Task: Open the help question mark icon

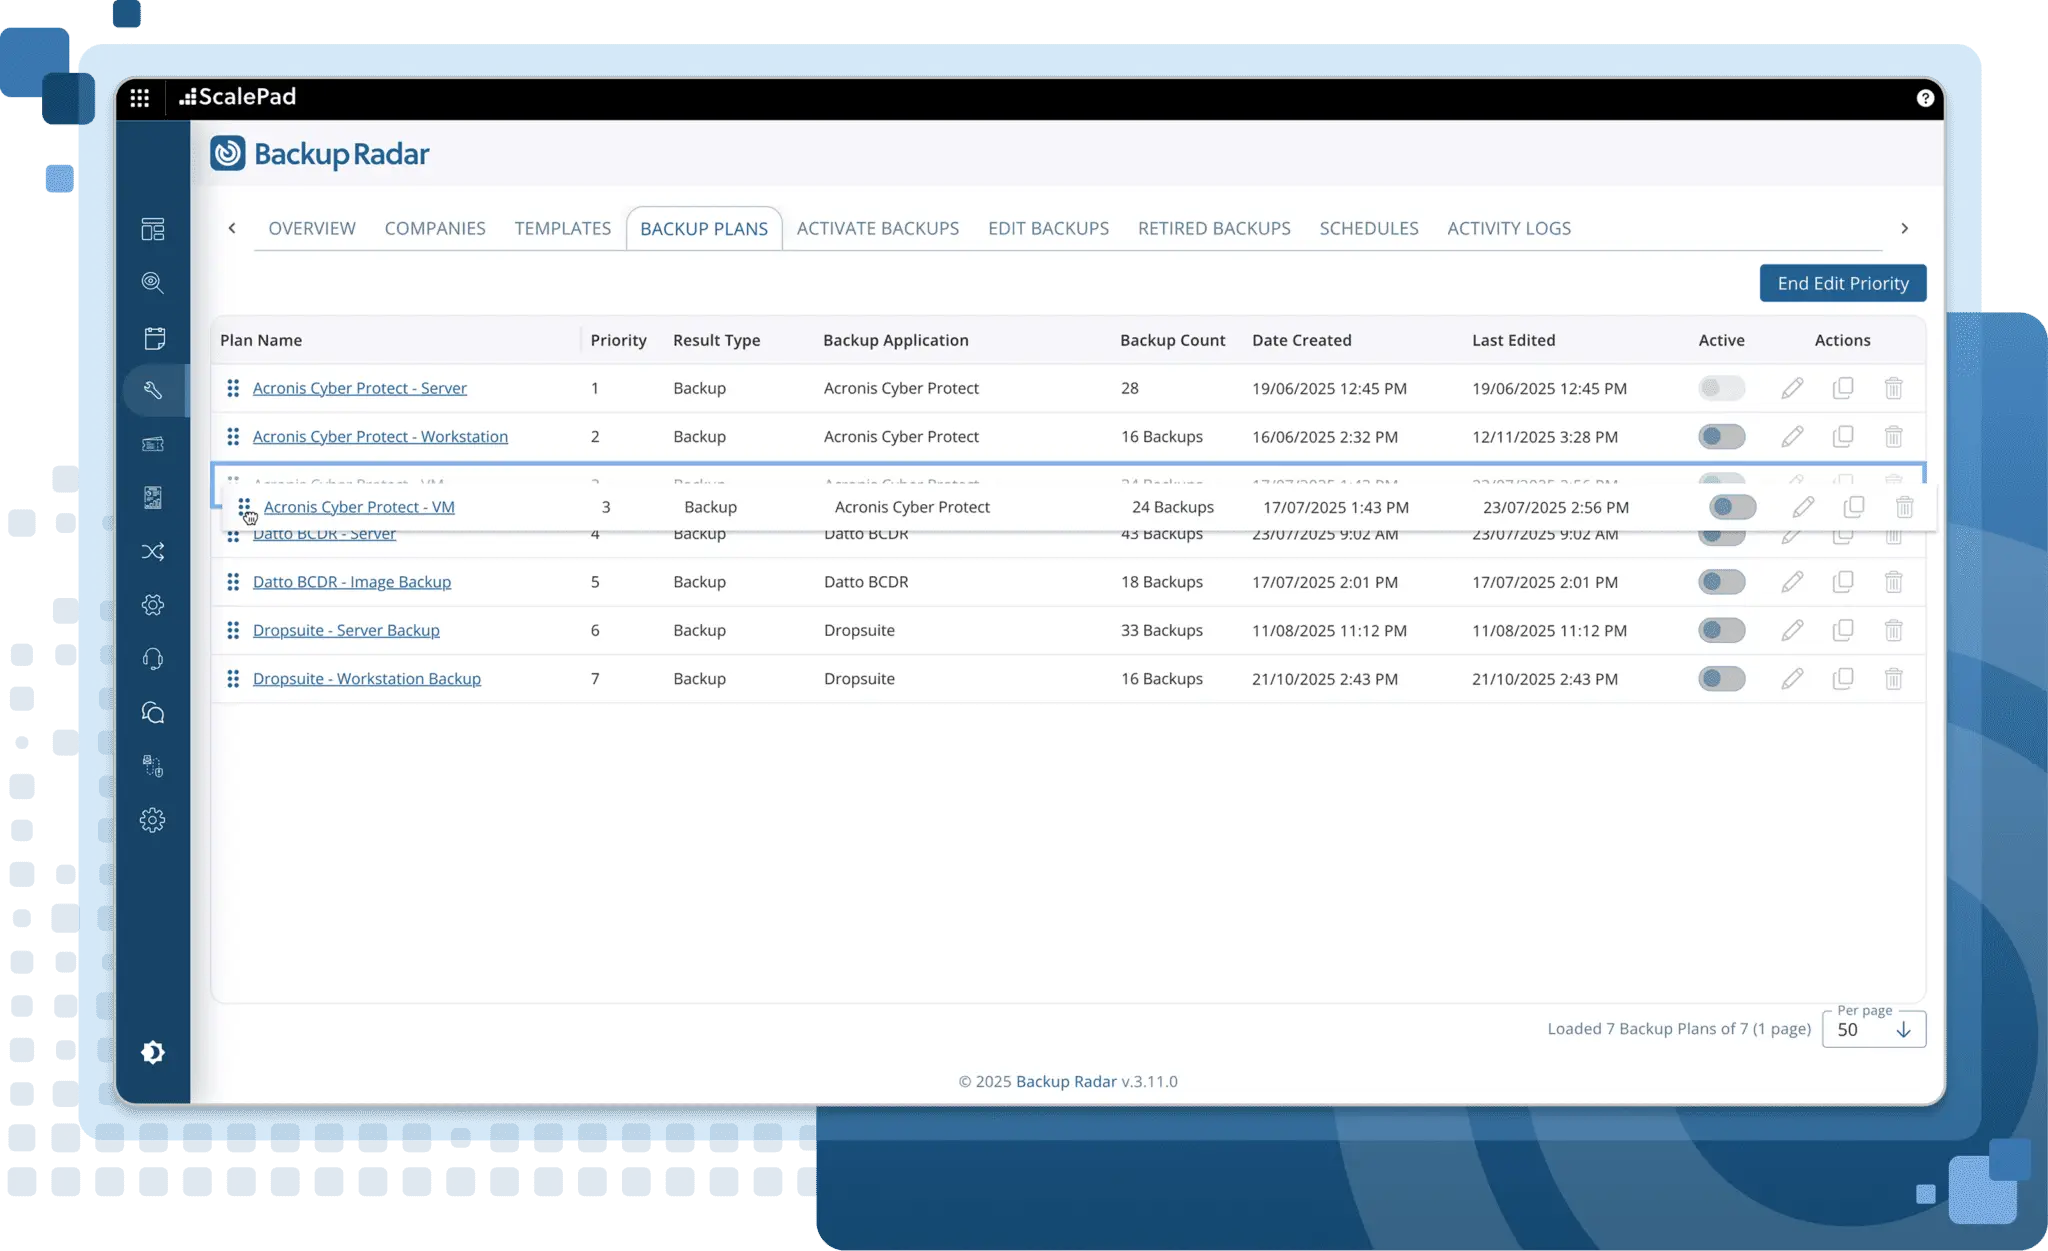Action: pyautogui.click(x=1925, y=97)
